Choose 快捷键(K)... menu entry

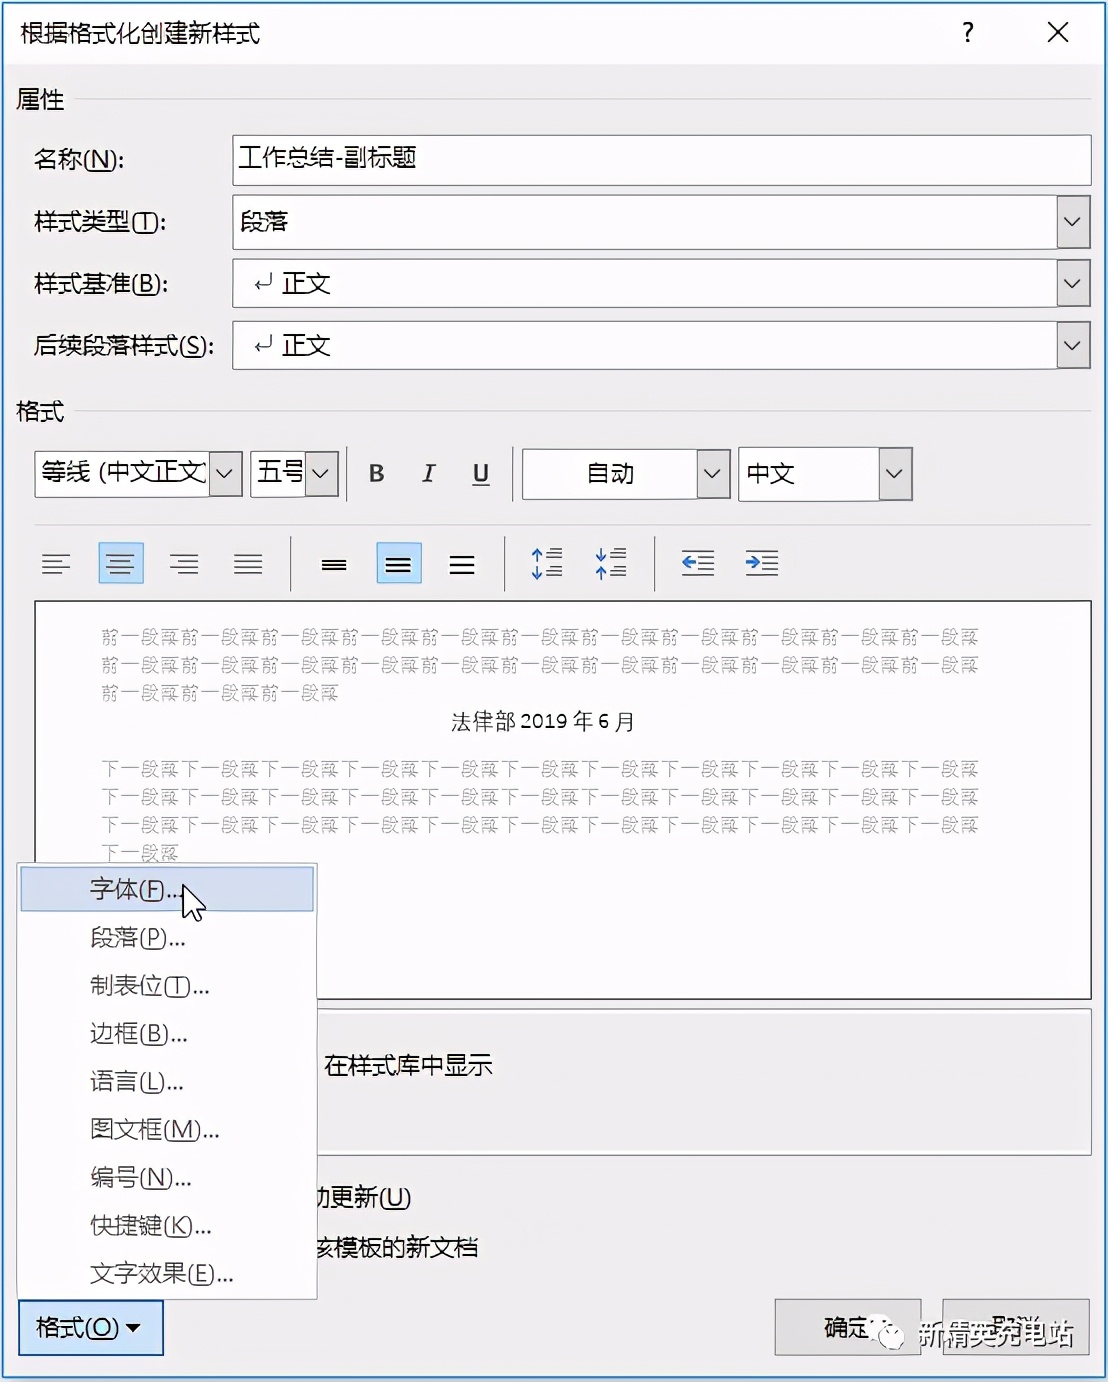point(167,1226)
